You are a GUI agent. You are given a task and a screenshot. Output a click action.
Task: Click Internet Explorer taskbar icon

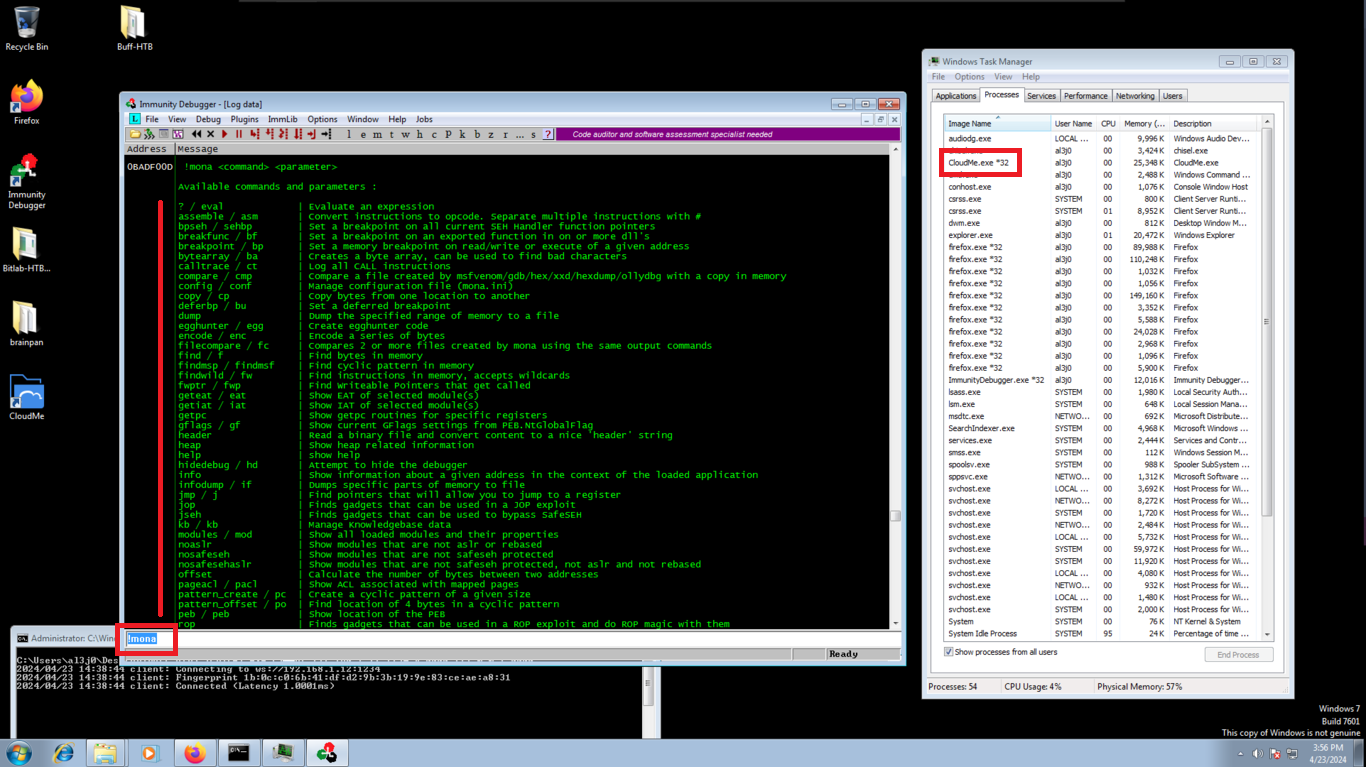coord(63,752)
